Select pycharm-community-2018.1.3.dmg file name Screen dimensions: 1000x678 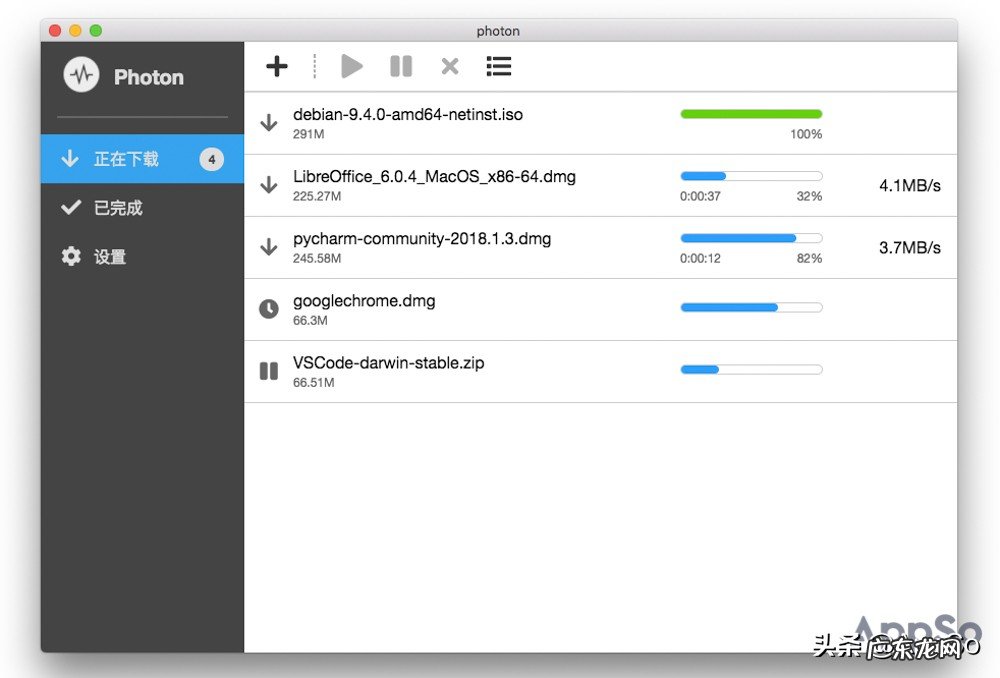422,239
